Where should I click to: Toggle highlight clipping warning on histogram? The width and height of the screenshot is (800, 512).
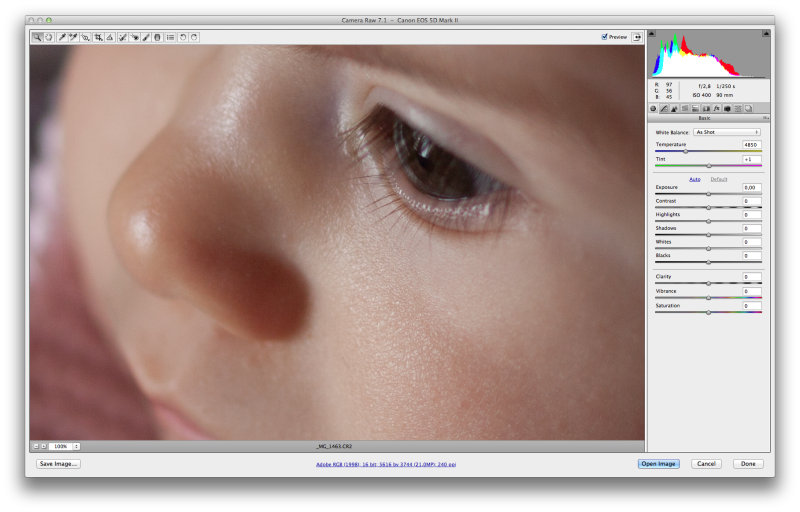point(766,34)
